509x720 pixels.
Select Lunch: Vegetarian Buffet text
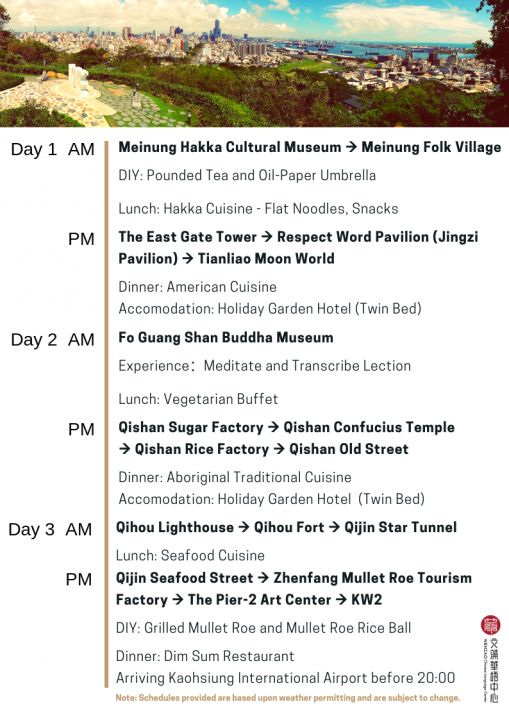(x=198, y=399)
